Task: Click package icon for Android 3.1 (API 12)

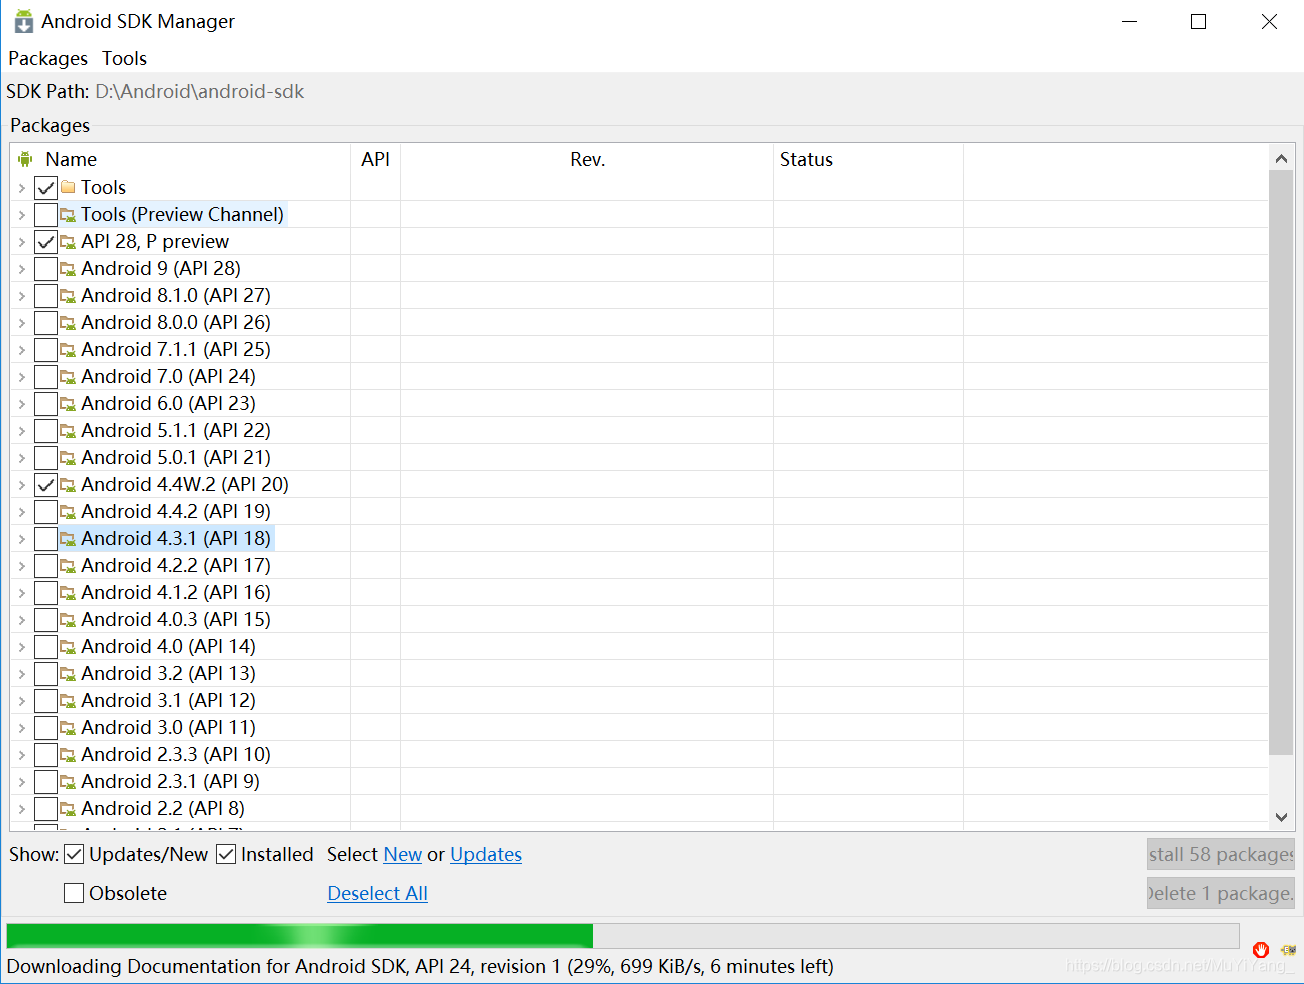Action: tap(68, 700)
